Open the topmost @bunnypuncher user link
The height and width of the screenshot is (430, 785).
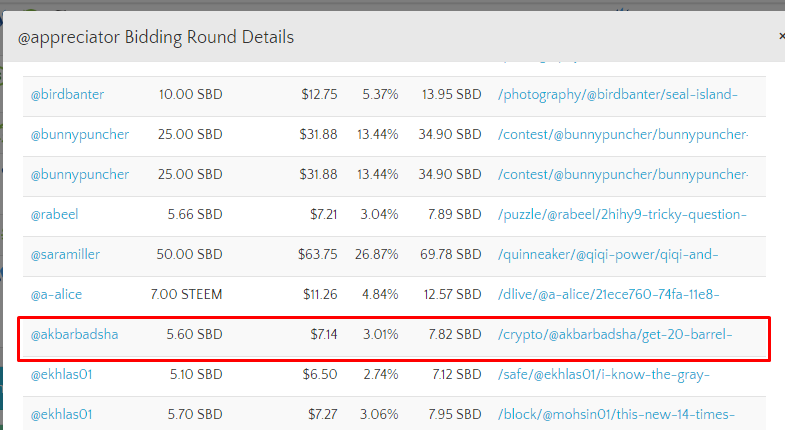pyautogui.click(x=79, y=134)
